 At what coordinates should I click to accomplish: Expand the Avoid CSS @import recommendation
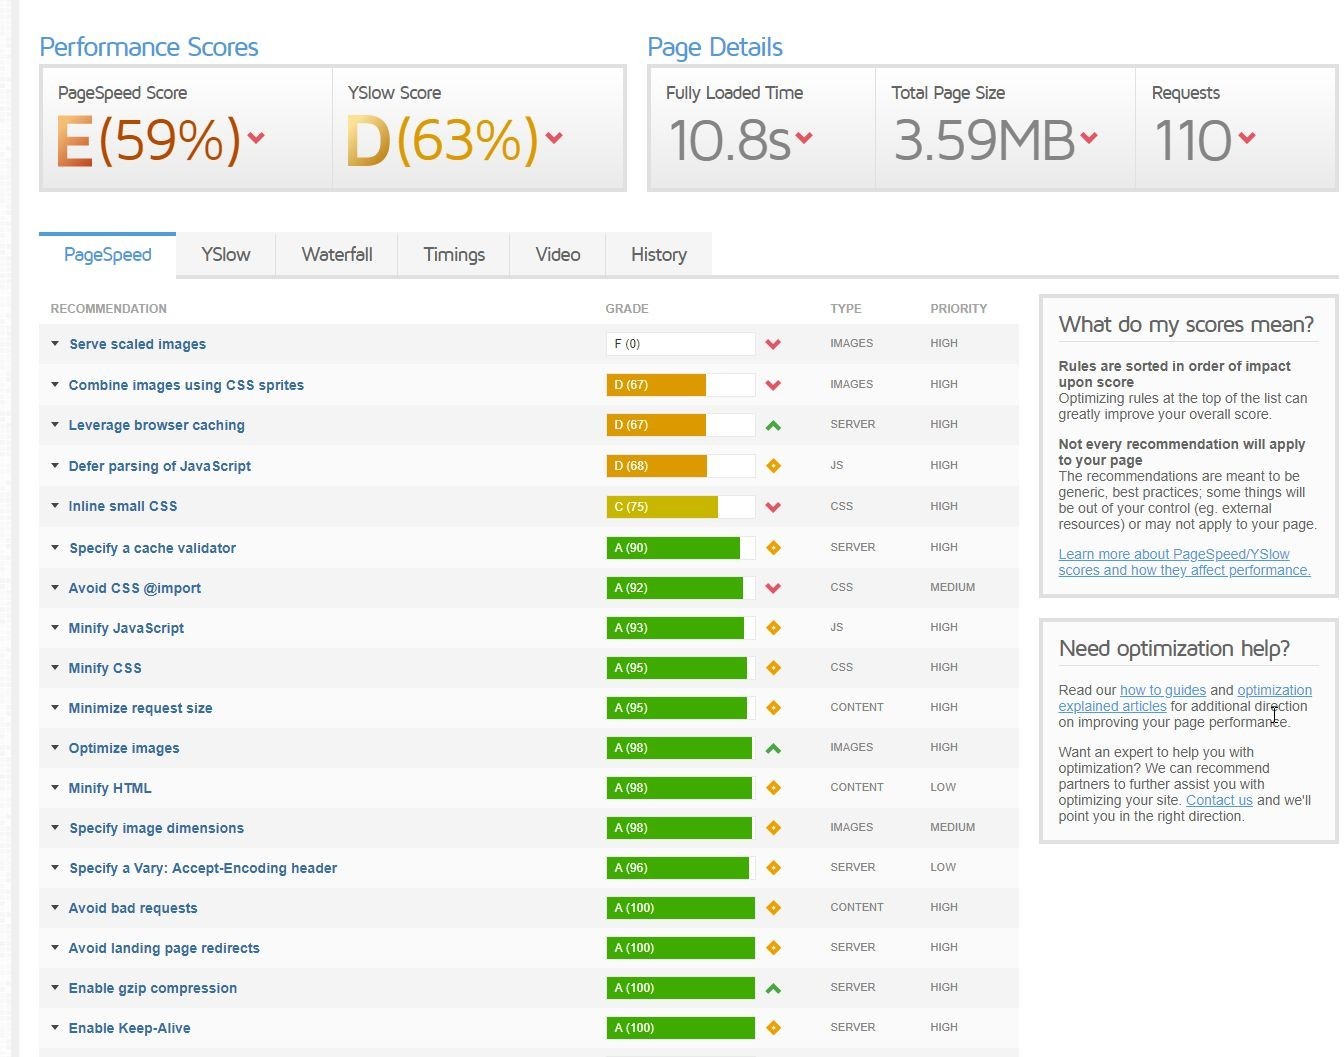134,588
